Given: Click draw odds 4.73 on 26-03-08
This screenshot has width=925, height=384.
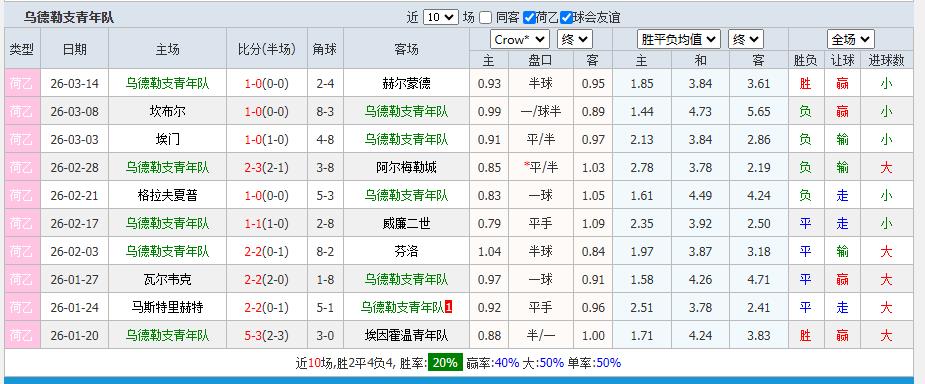Looking at the screenshot, I should point(700,111).
